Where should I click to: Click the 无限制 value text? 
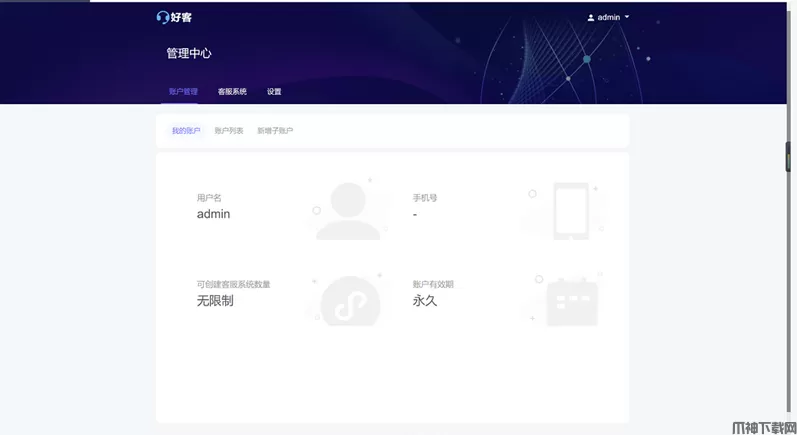pos(215,301)
